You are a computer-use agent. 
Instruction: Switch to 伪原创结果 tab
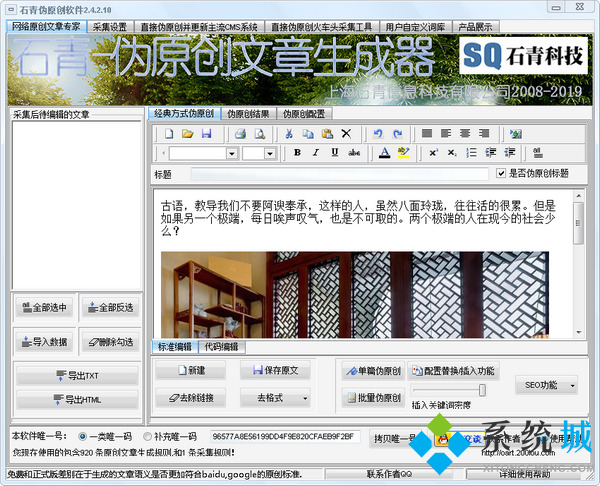pyautogui.click(x=248, y=114)
